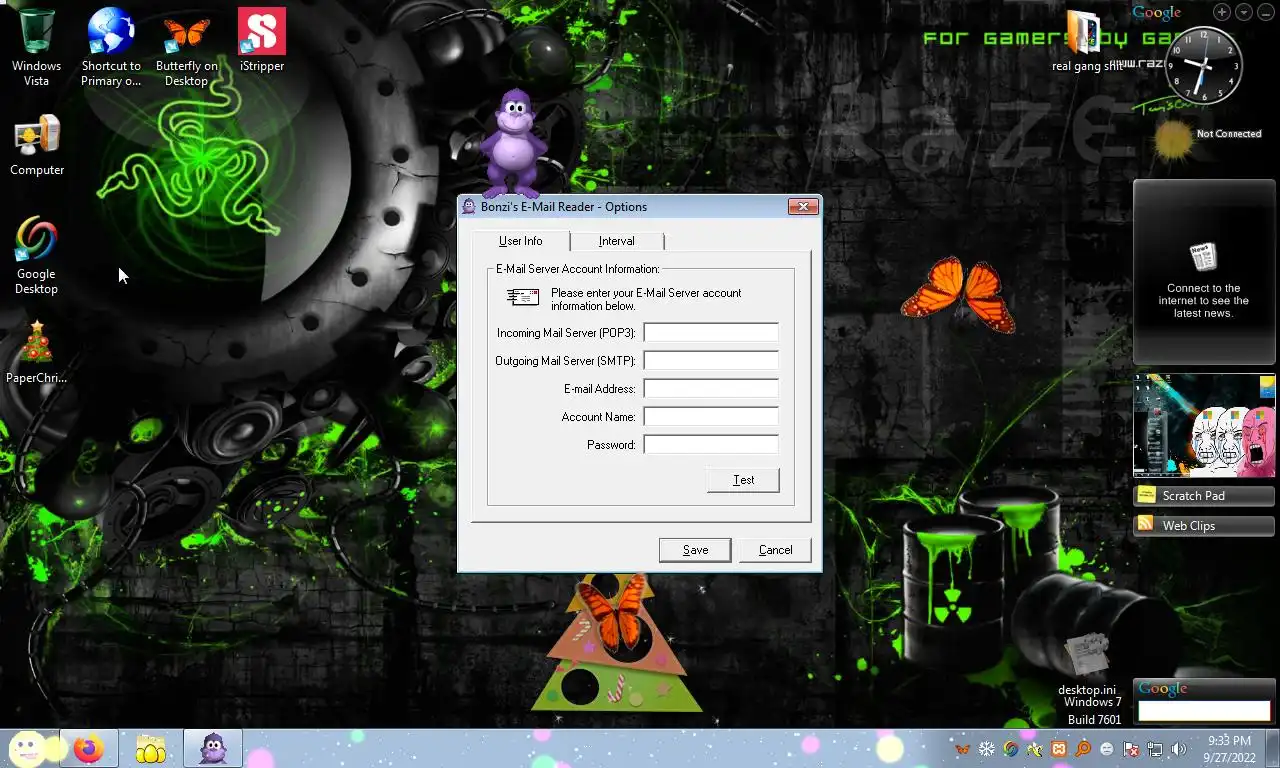This screenshot has height=768, width=1280.
Task: Click the Test button
Action: pos(743,480)
